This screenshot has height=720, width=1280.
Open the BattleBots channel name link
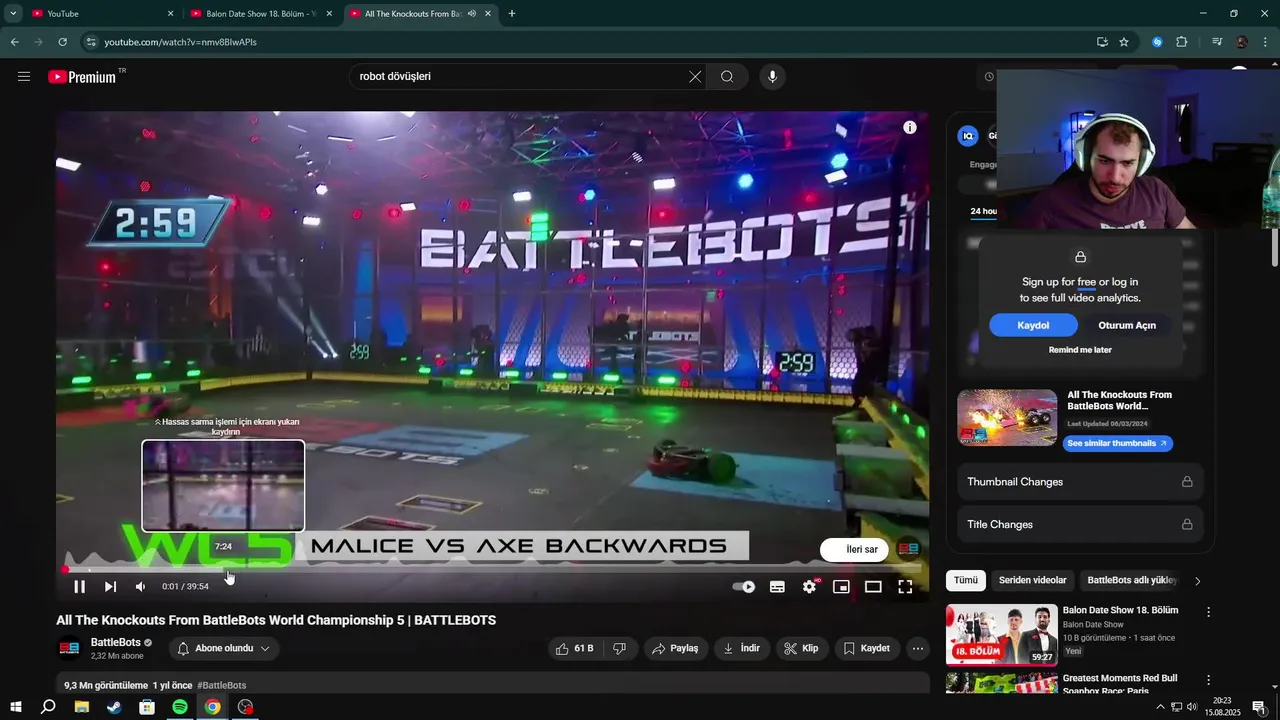point(116,642)
